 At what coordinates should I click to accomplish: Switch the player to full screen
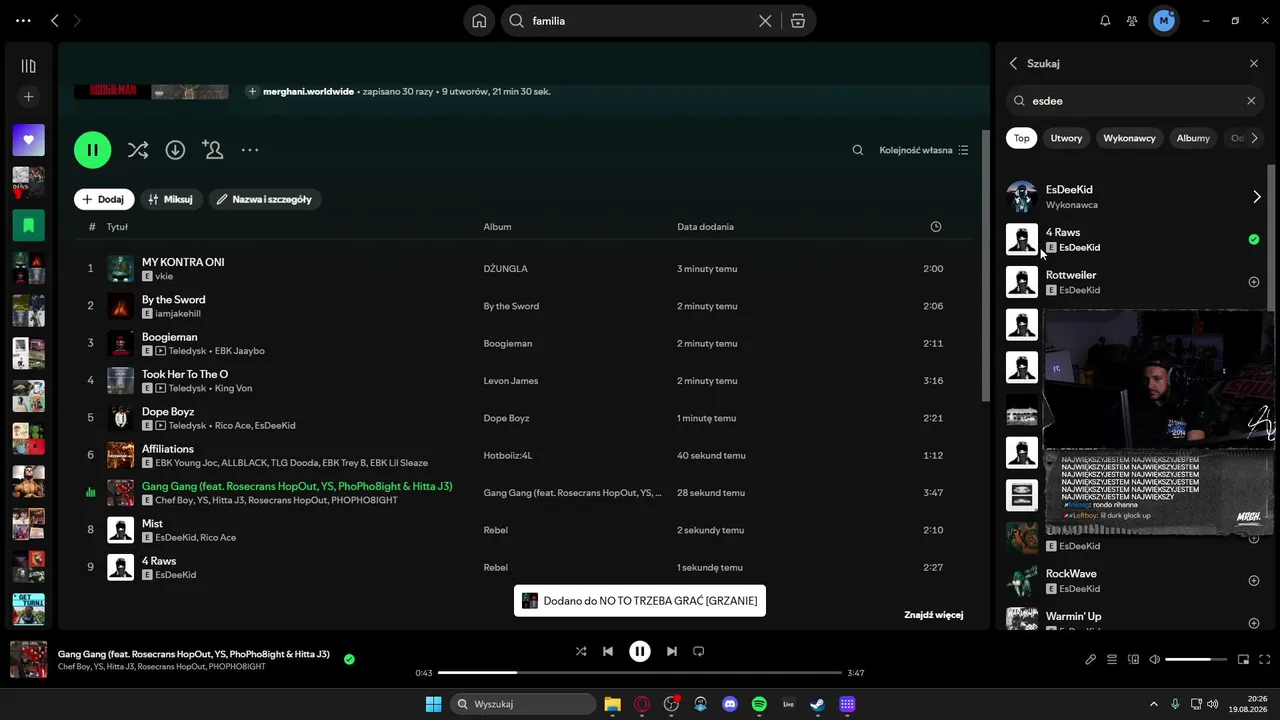tap(1265, 660)
